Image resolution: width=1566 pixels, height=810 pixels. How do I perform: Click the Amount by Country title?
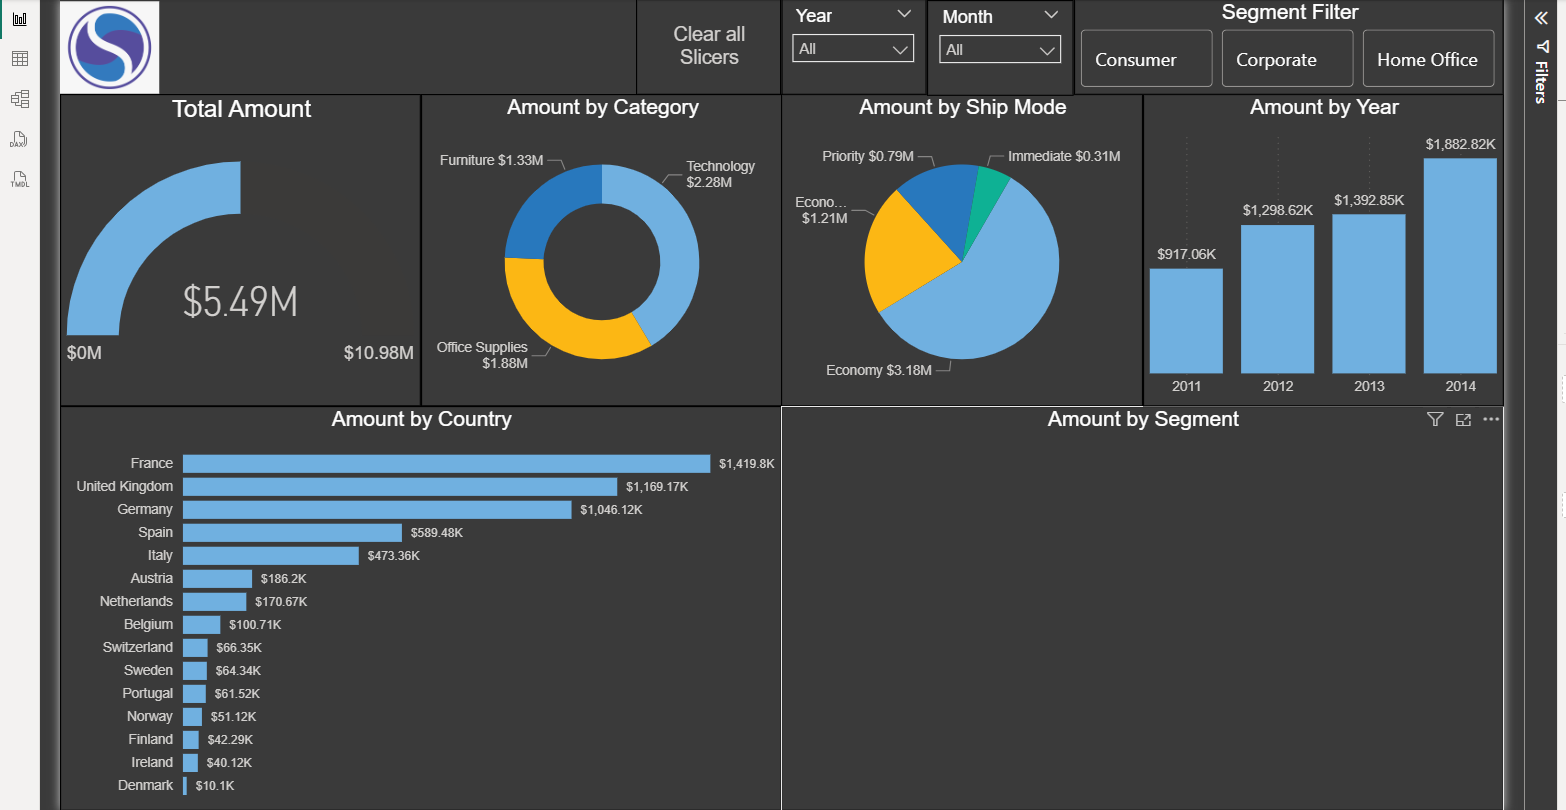pos(421,419)
